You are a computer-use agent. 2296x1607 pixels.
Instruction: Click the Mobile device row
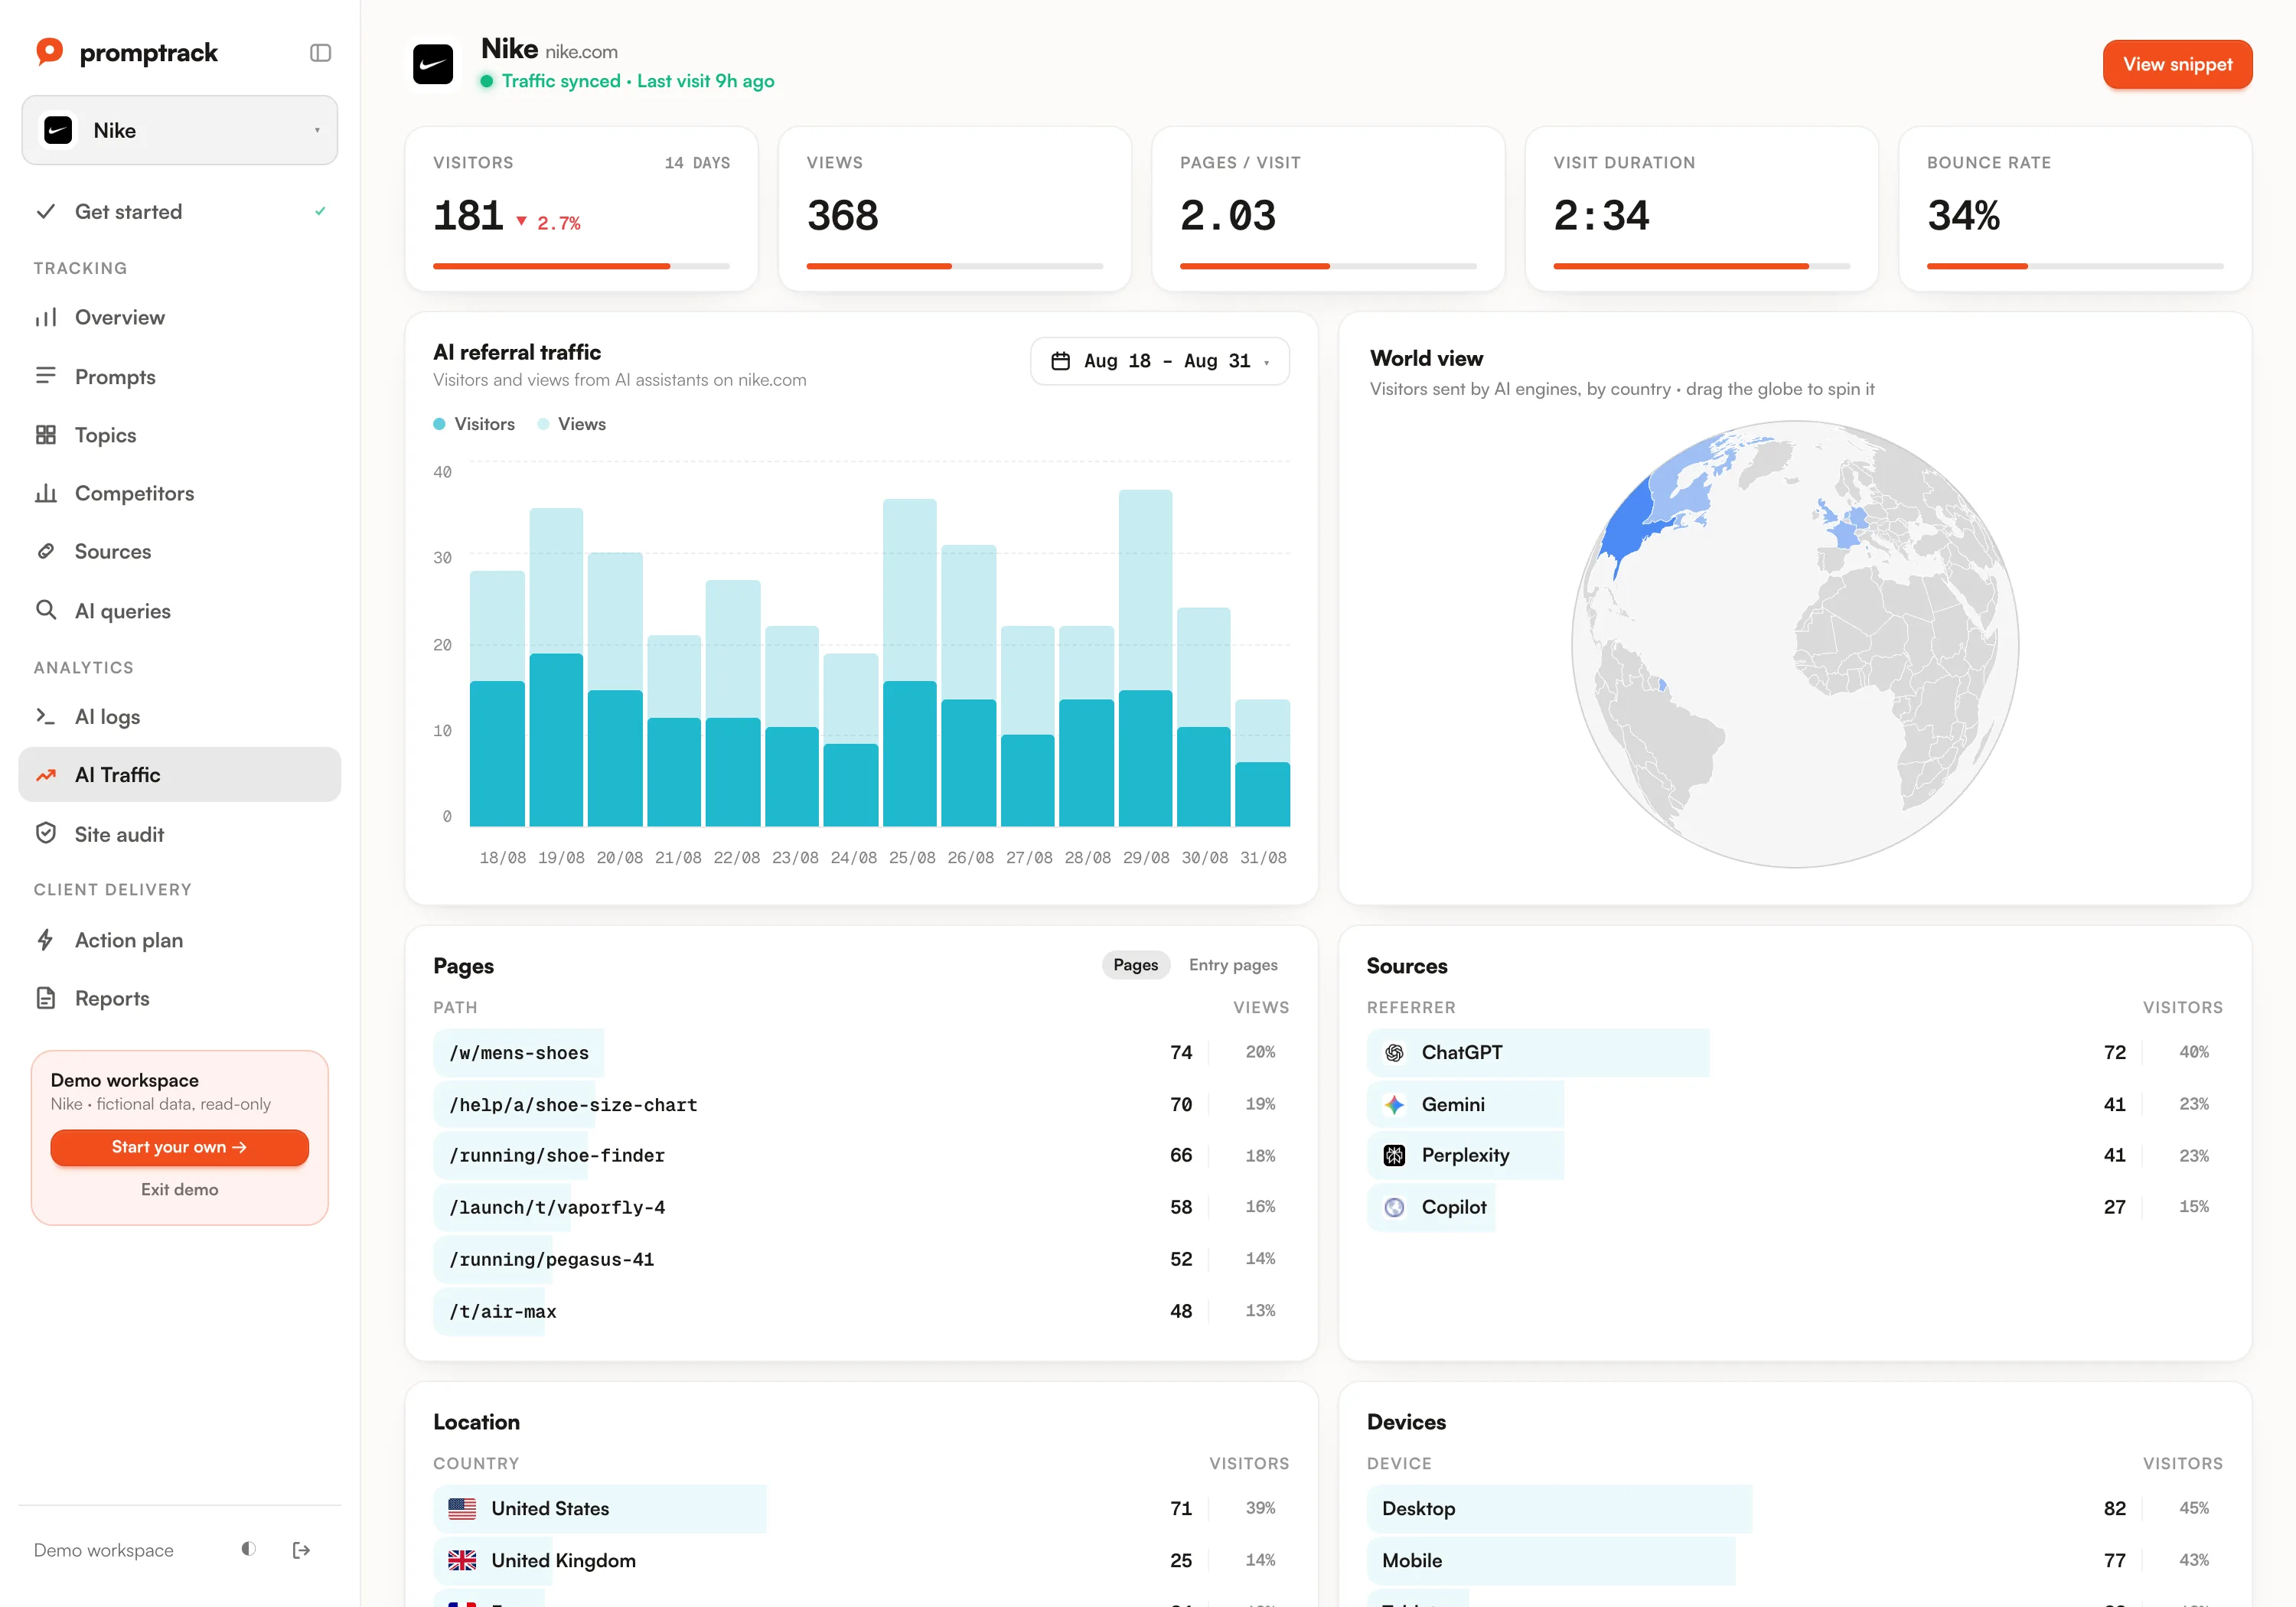(x=1795, y=1561)
